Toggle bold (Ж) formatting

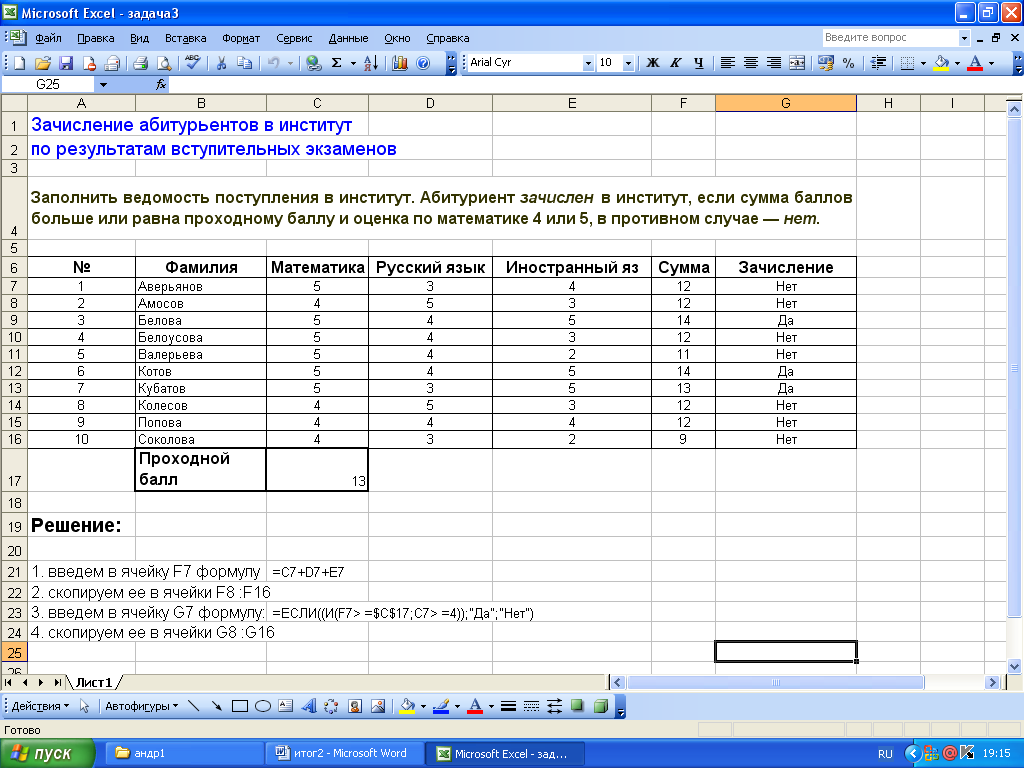click(652, 63)
